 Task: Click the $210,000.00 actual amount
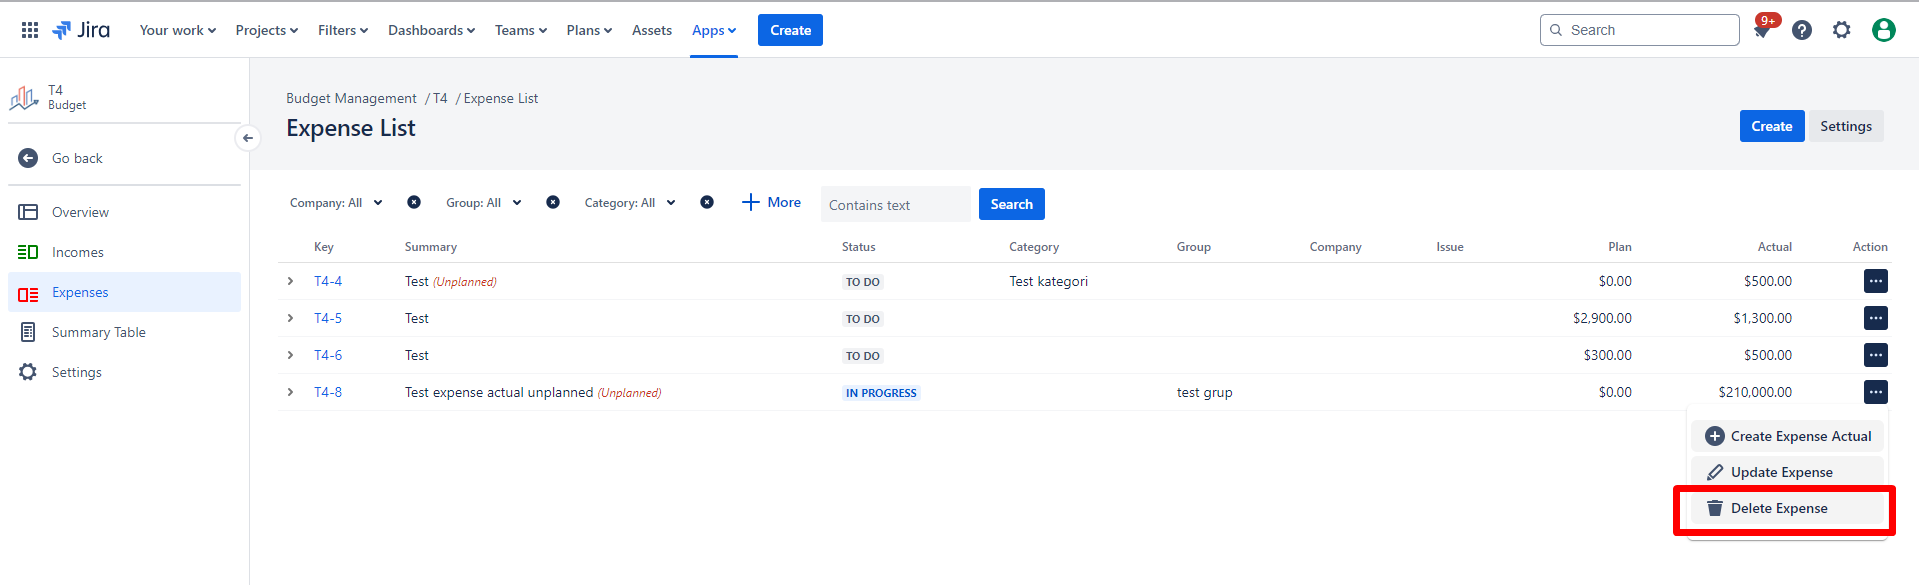click(1755, 392)
